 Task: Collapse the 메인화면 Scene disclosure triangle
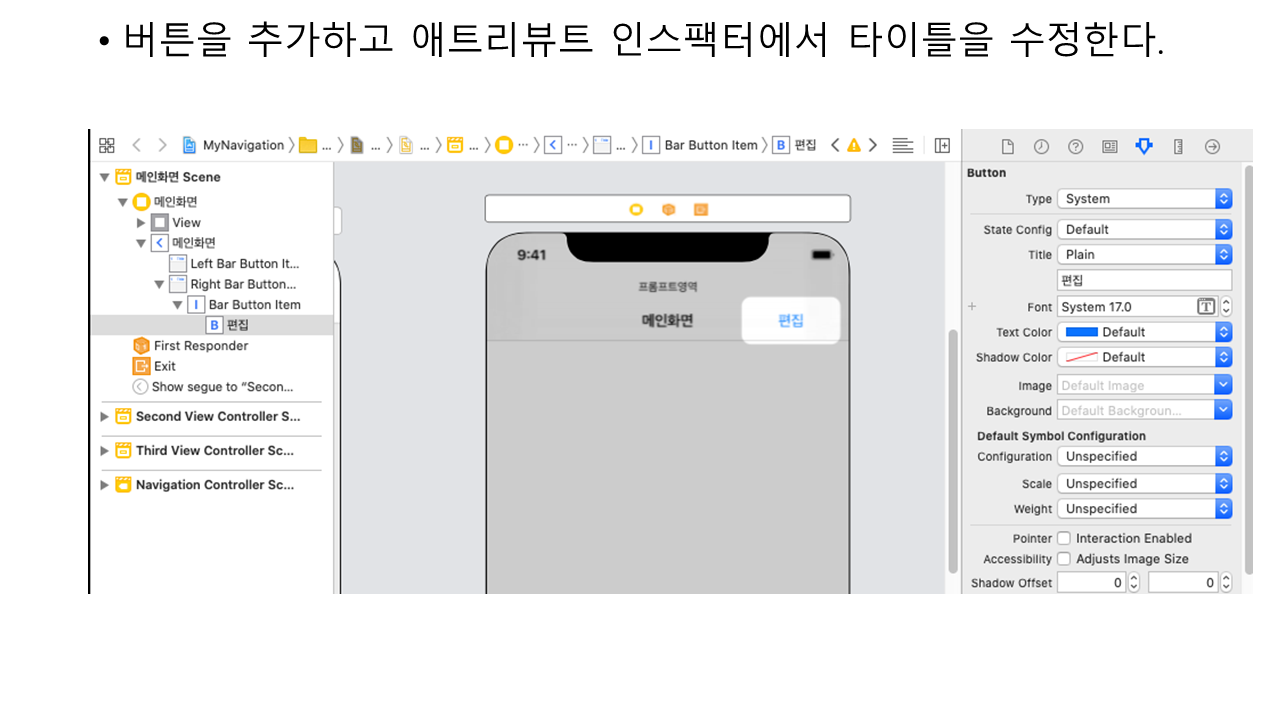point(105,177)
